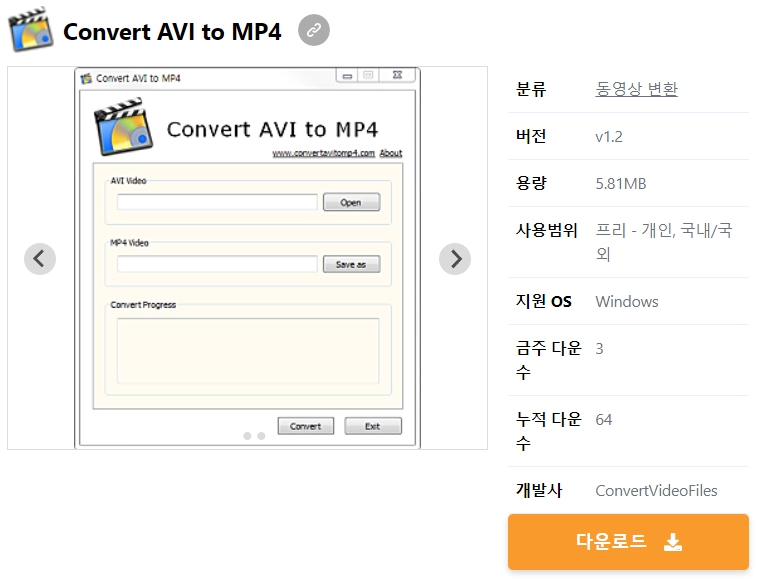
Task: Show the next screenshot with right arrow
Action: [x=455, y=259]
